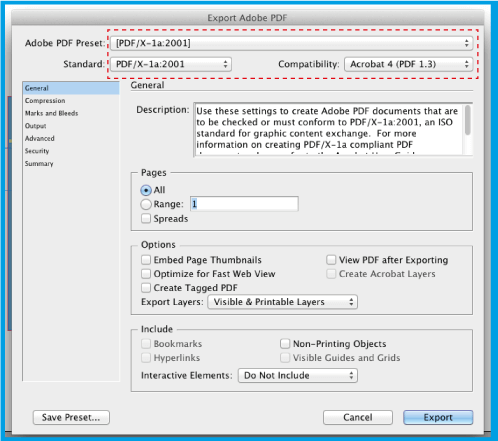The image size is (498, 441).
Task: Toggle the Bookmarks checkbox
Action: pos(146,344)
